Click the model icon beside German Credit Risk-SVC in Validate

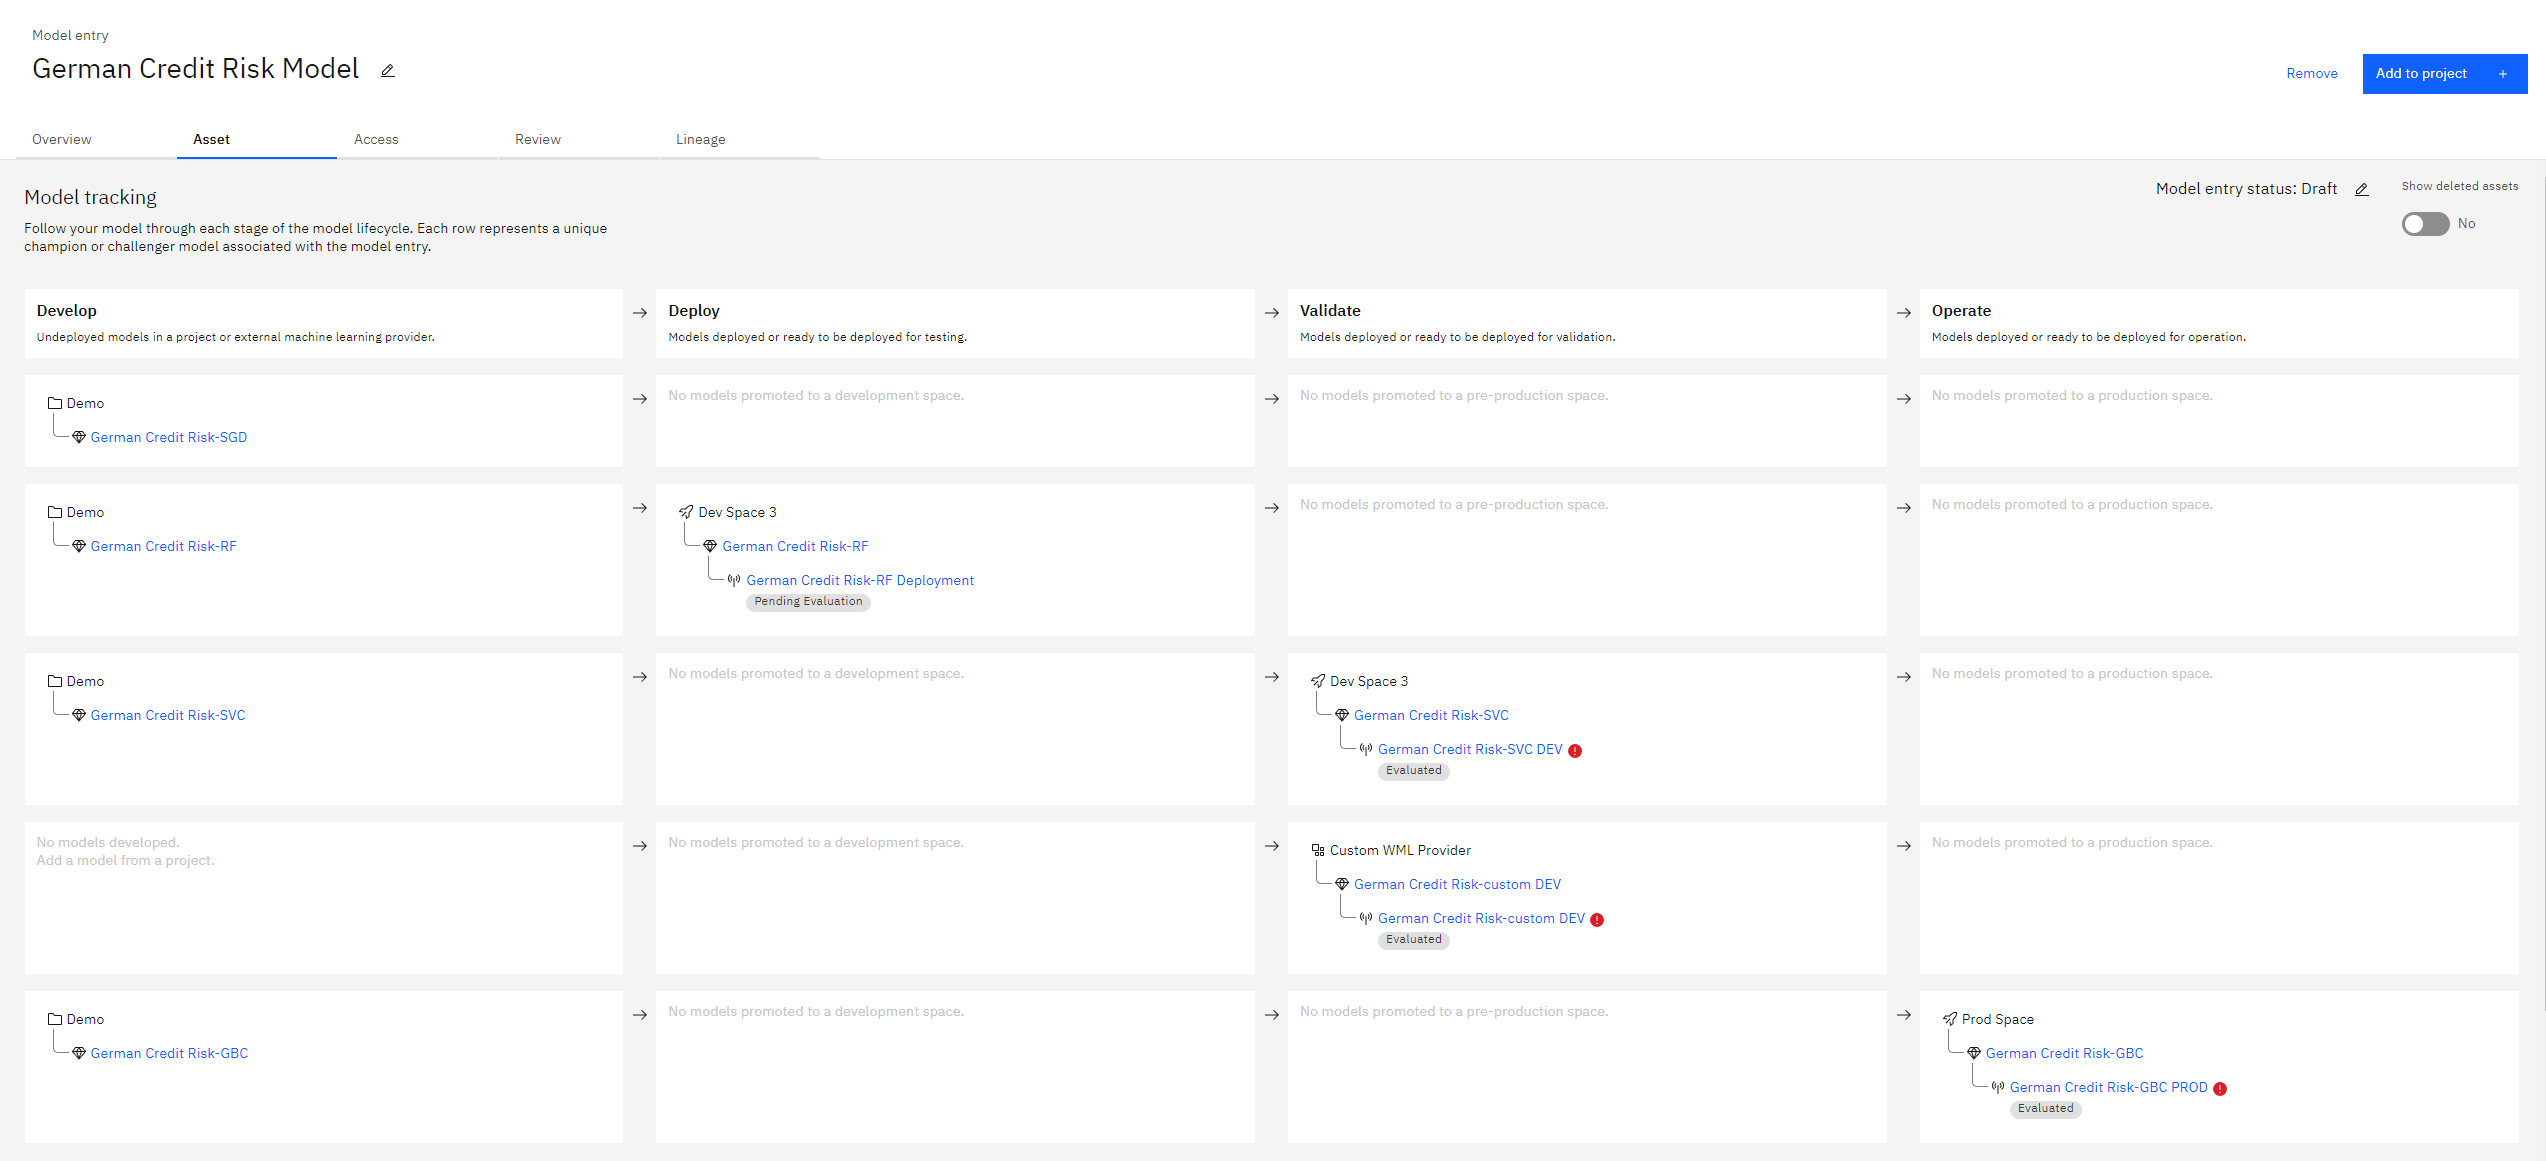tap(1342, 716)
